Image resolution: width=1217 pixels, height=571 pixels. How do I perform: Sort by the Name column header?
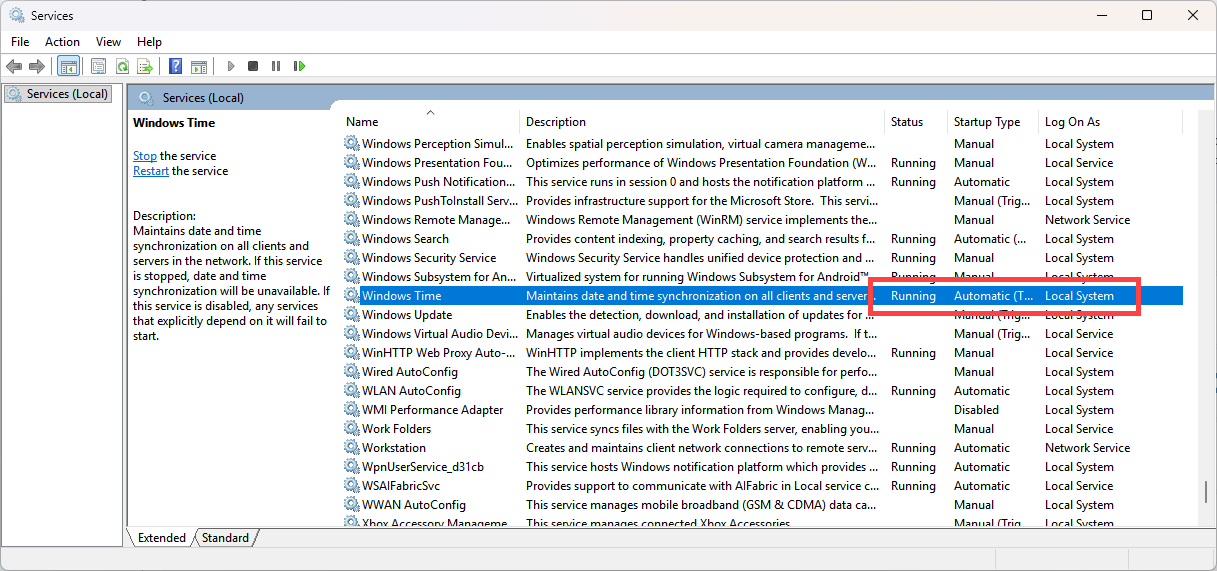click(x=431, y=122)
